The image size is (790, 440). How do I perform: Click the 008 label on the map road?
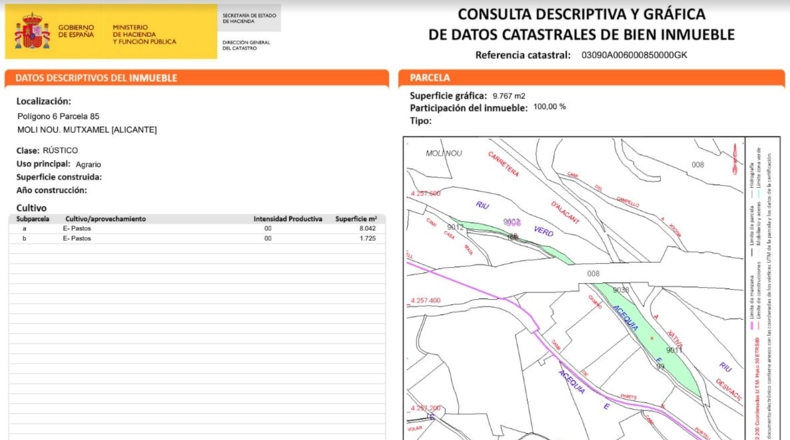coord(593,274)
